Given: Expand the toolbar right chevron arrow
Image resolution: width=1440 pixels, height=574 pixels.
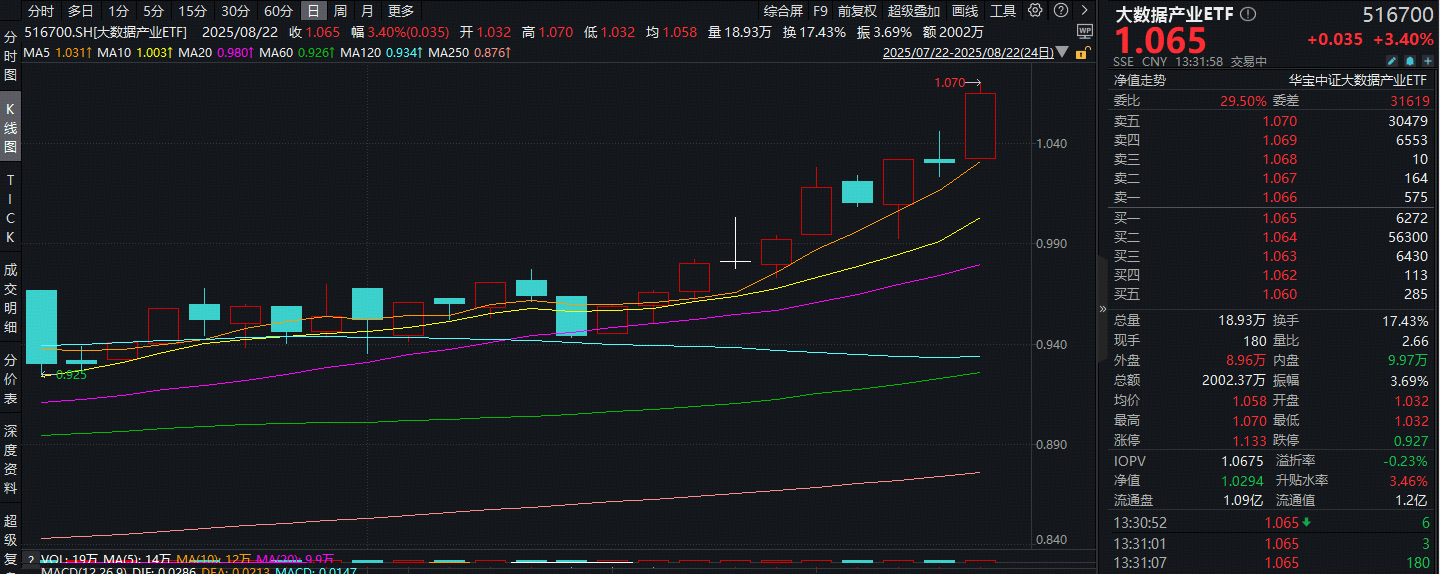Looking at the screenshot, I should (1085, 11).
